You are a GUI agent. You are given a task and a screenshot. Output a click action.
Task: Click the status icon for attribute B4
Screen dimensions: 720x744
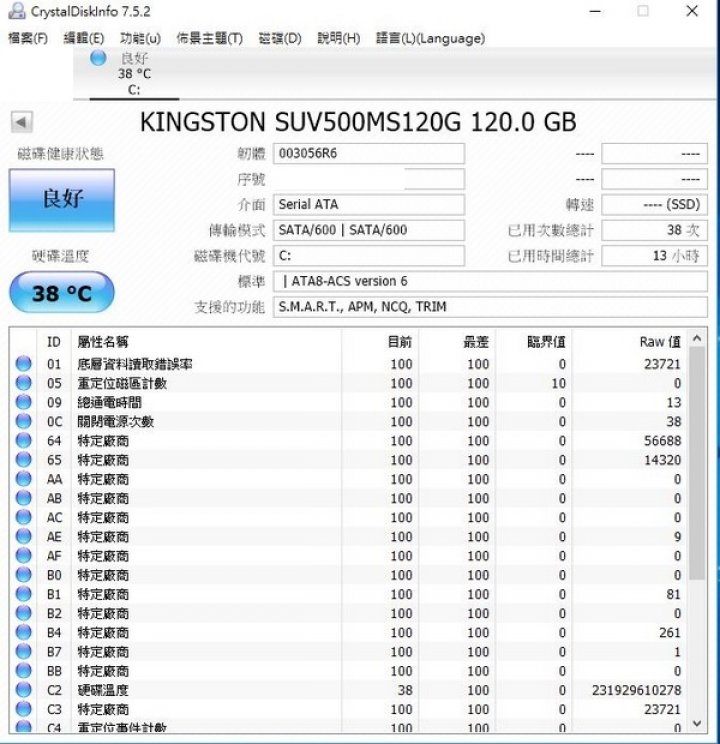[x=23, y=632]
